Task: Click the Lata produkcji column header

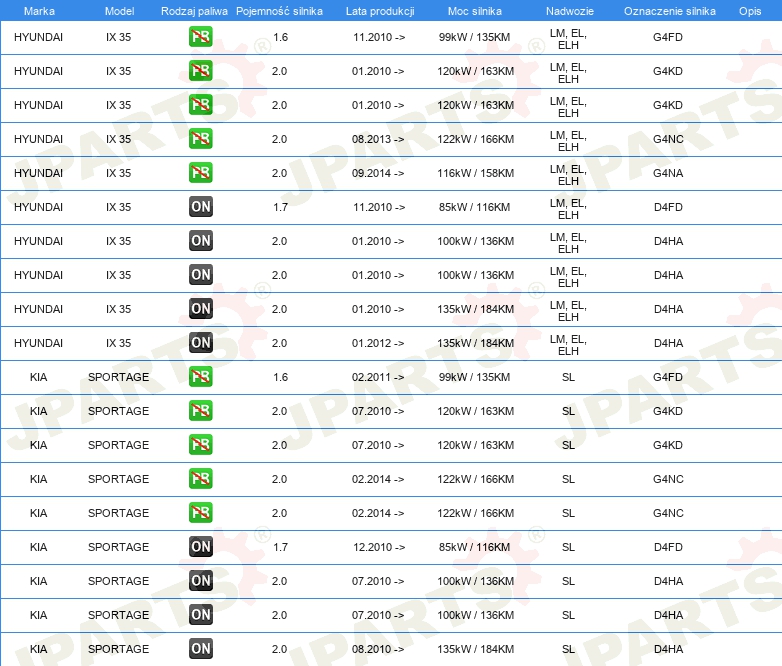Action: pyautogui.click(x=379, y=10)
